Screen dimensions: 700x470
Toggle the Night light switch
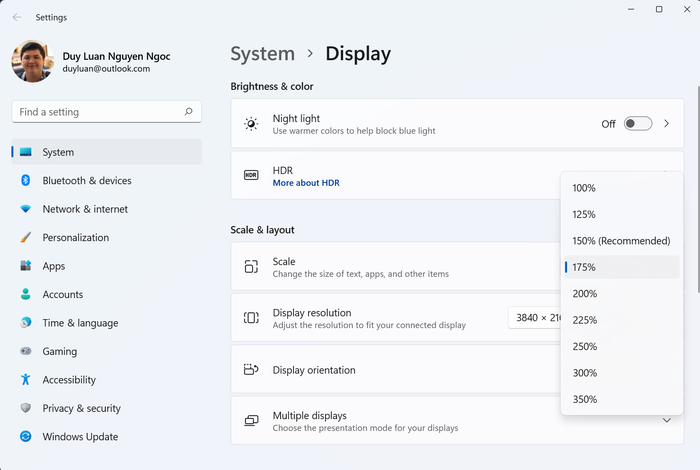[x=637, y=124]
